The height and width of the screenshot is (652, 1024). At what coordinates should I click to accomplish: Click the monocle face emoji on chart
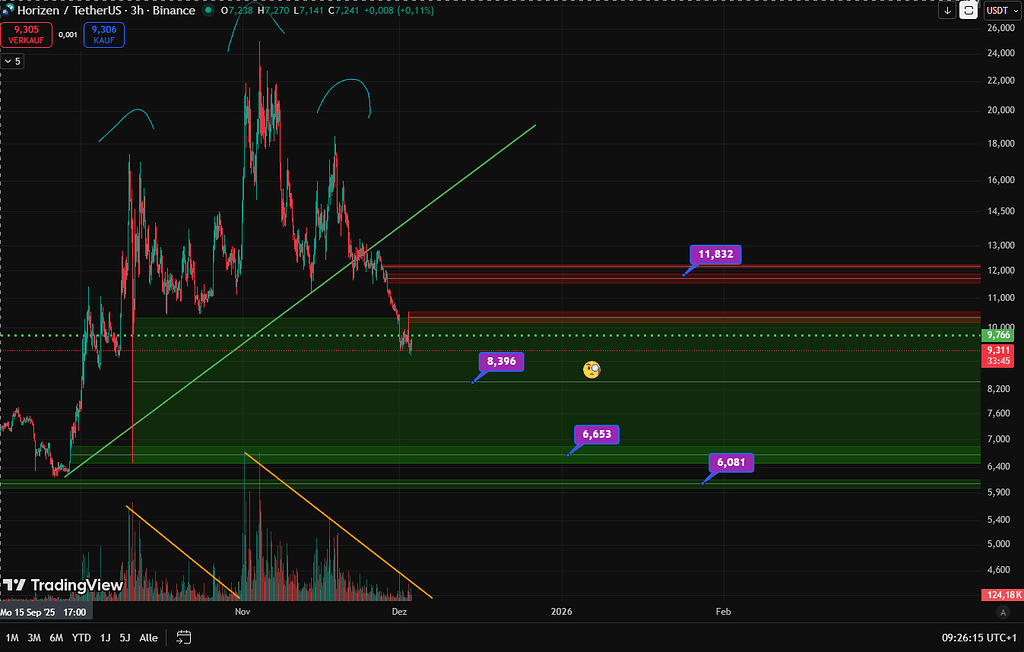pos(592,370)
